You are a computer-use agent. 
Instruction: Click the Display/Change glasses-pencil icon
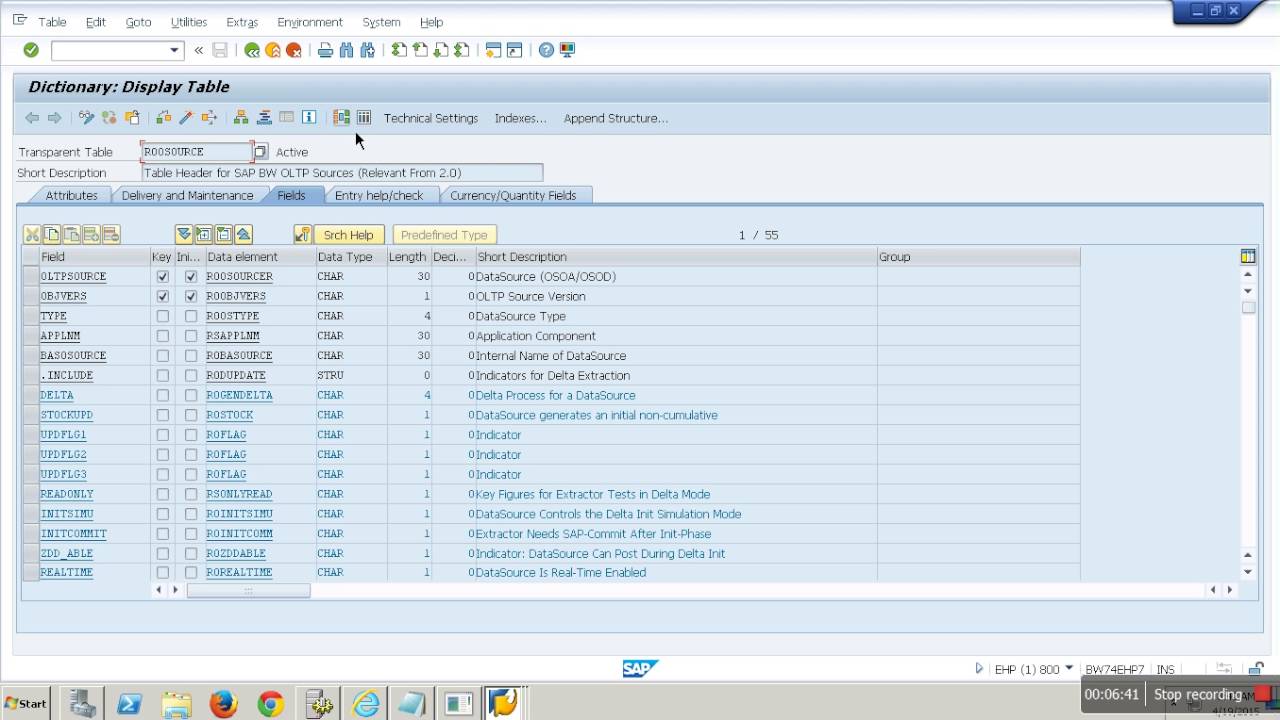coord(87,118)
